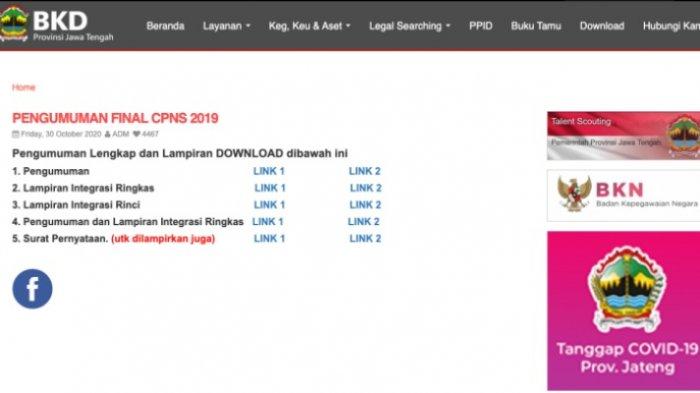This screenshot has height=393, width=700.
Task: Open LINK 2 for Pengumuman dan Lampiran Integrasi Ringkas
Action: pyautogui.click(x=363, y=222)
